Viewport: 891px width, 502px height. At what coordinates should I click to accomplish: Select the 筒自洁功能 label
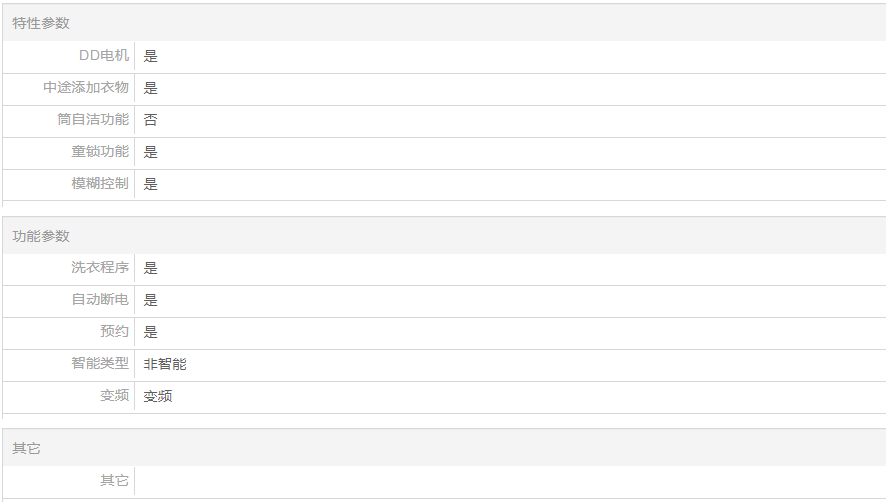click(x=93, y=120)
